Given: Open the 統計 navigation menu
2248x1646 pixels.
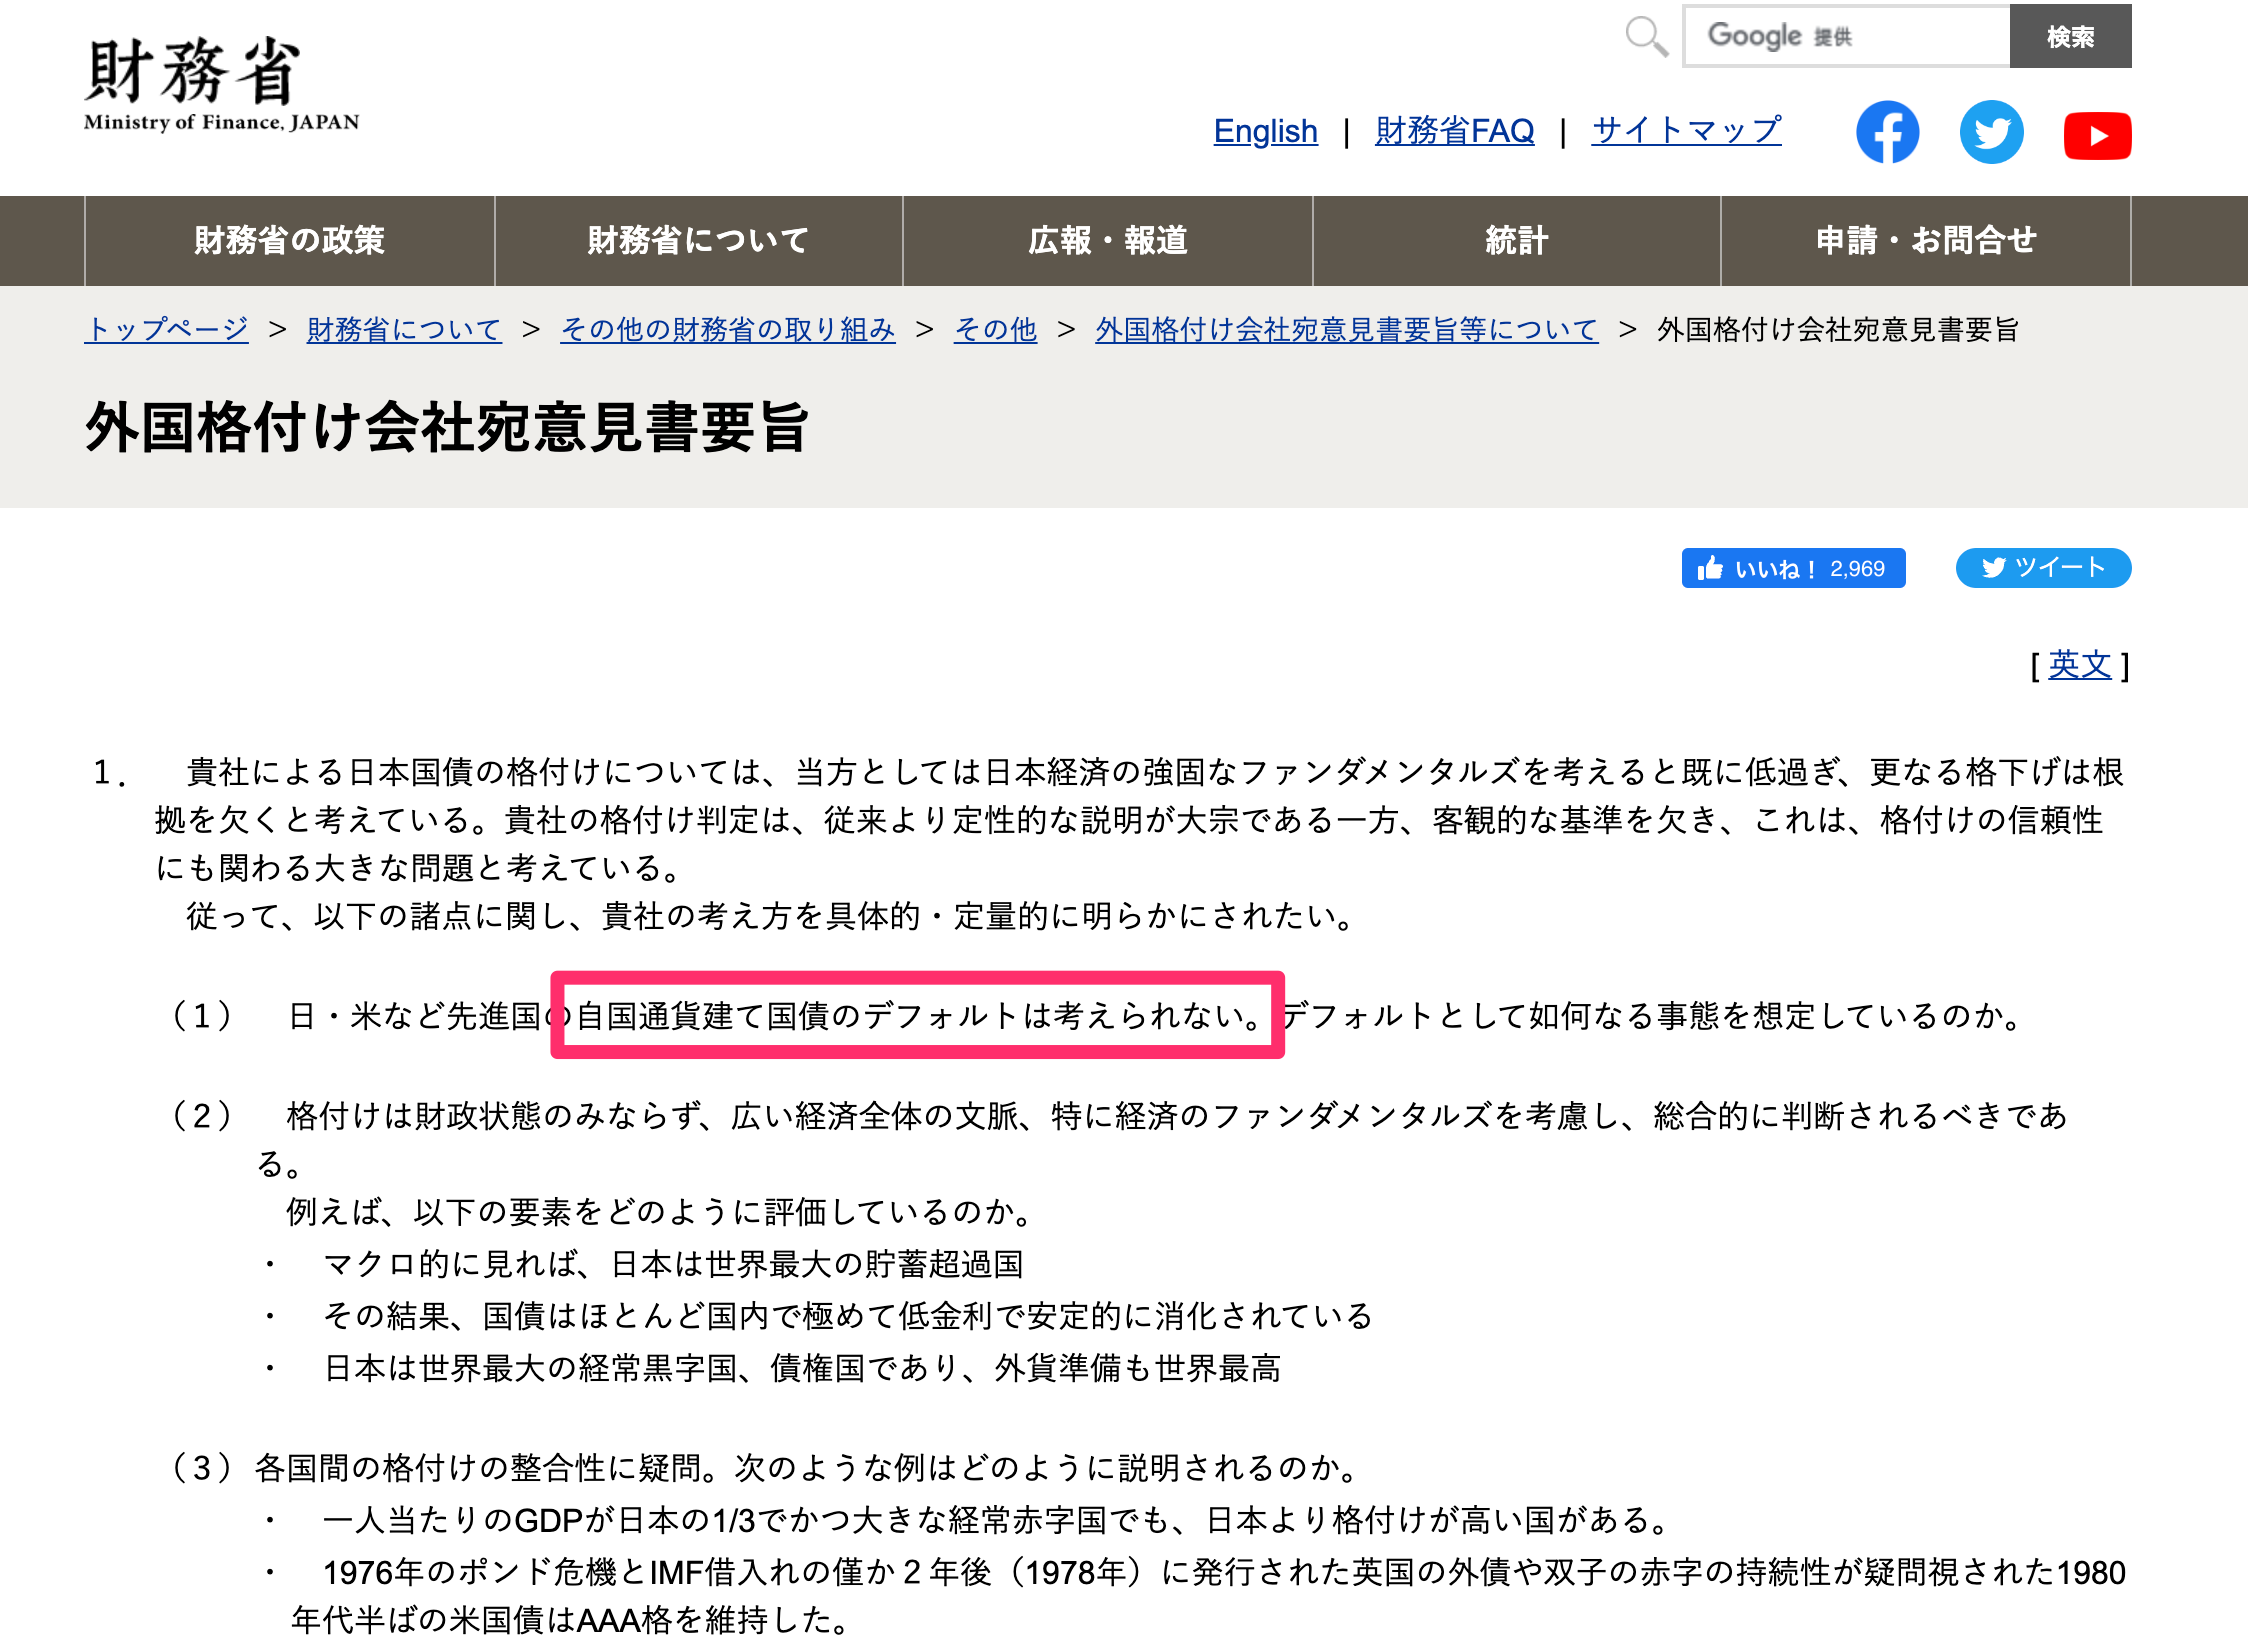Looking at the screenshot, I should [1516, 241].
